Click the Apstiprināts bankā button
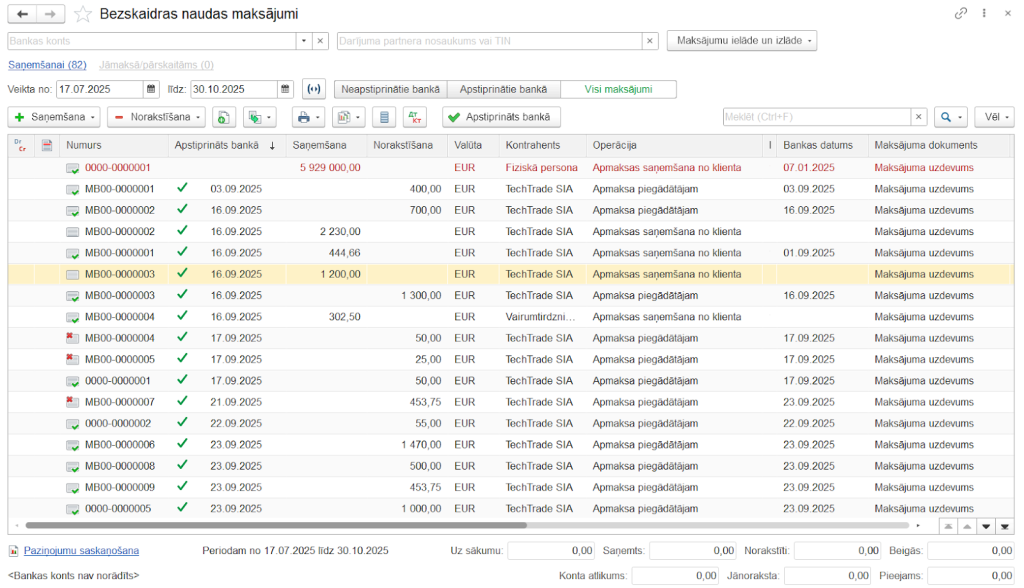 pyautogui.click(x=501, y=117)
